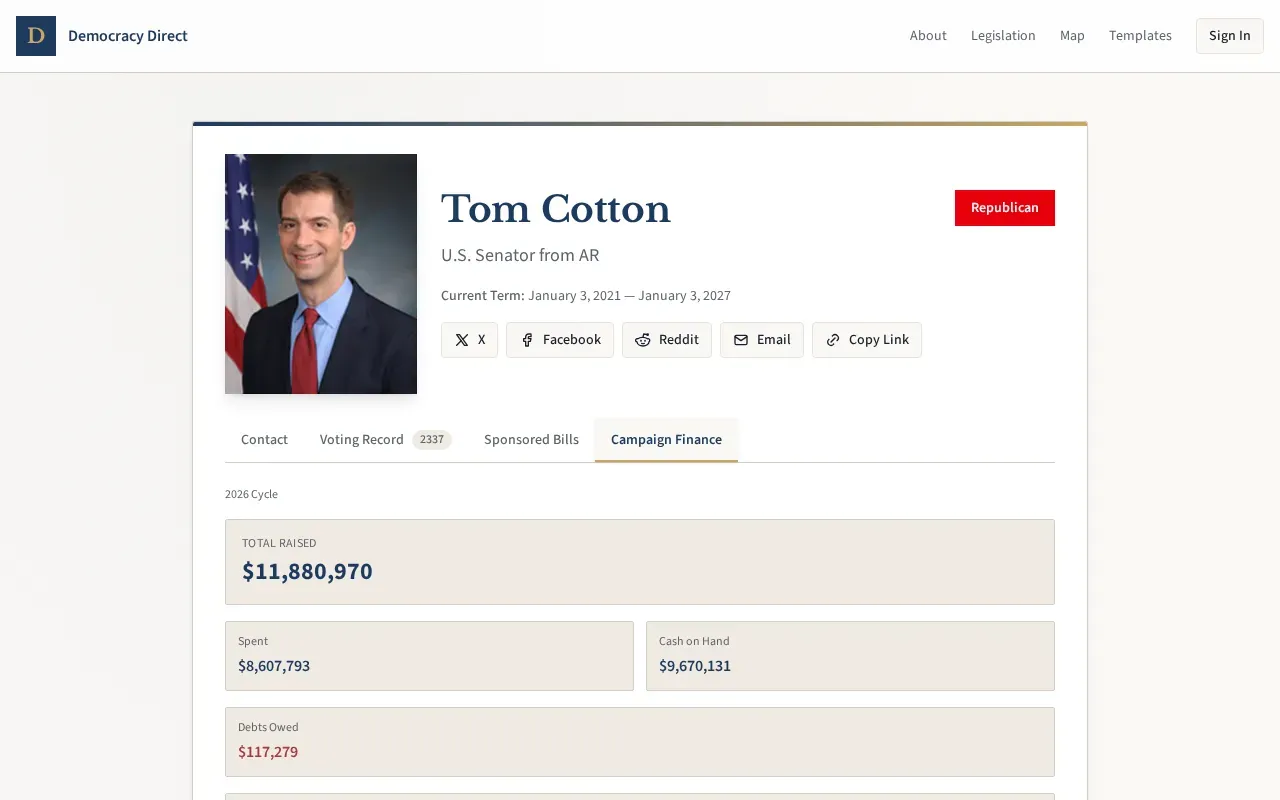Click the Democracy Direct 'D' logo
The image size is (1280, 800).
[x=36, y=36]
